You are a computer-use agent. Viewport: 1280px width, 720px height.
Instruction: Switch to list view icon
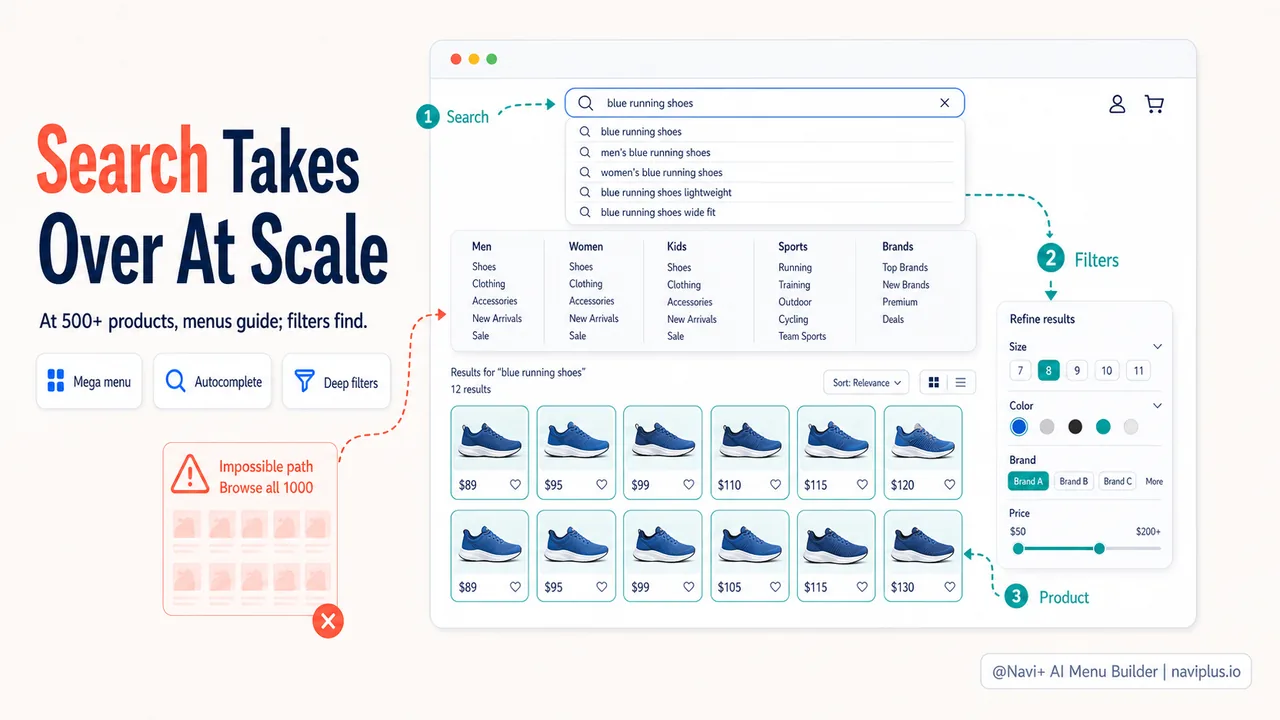961,383
